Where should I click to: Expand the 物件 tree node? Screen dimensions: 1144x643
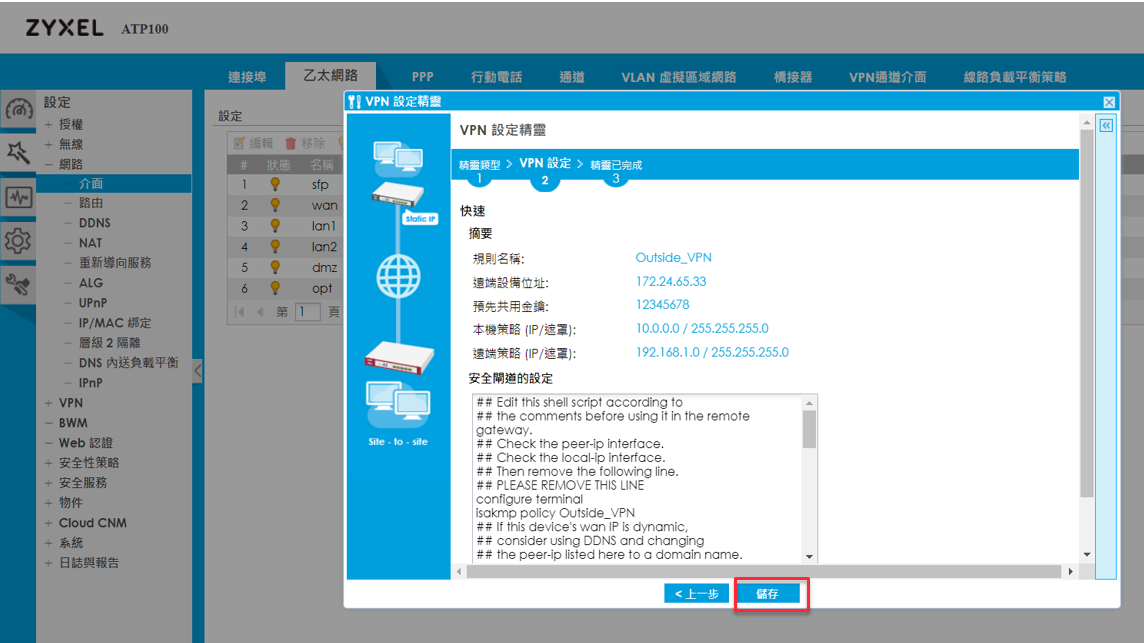click(x=48, y=503)
